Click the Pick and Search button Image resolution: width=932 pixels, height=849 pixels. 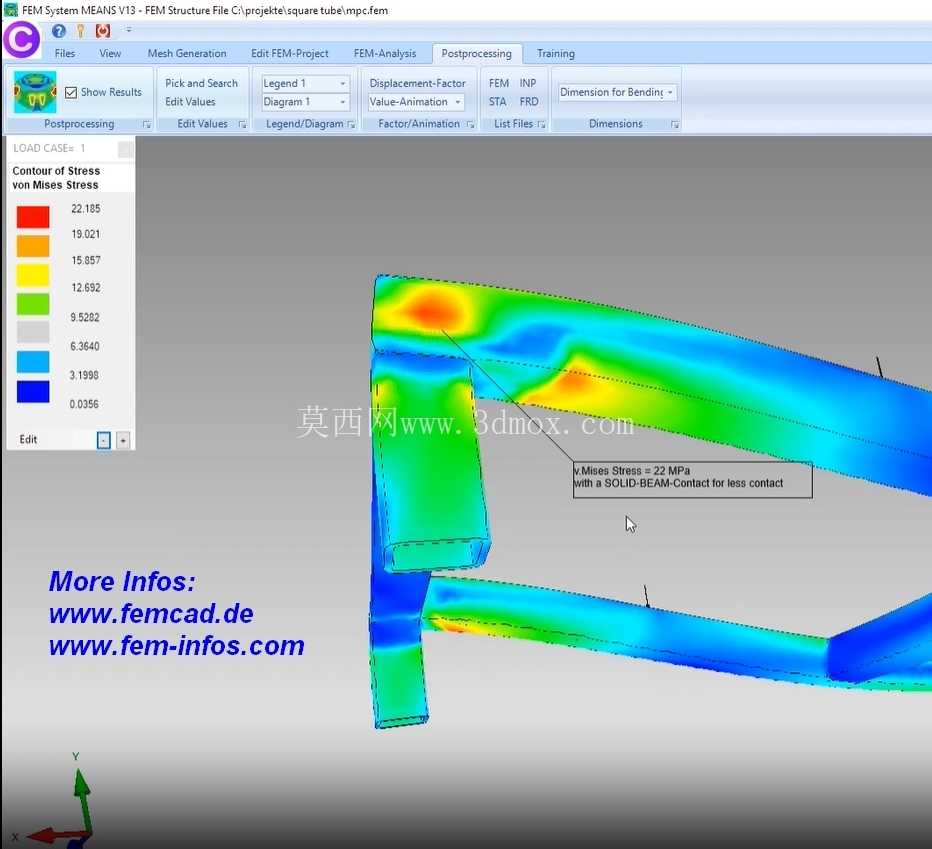201,83
